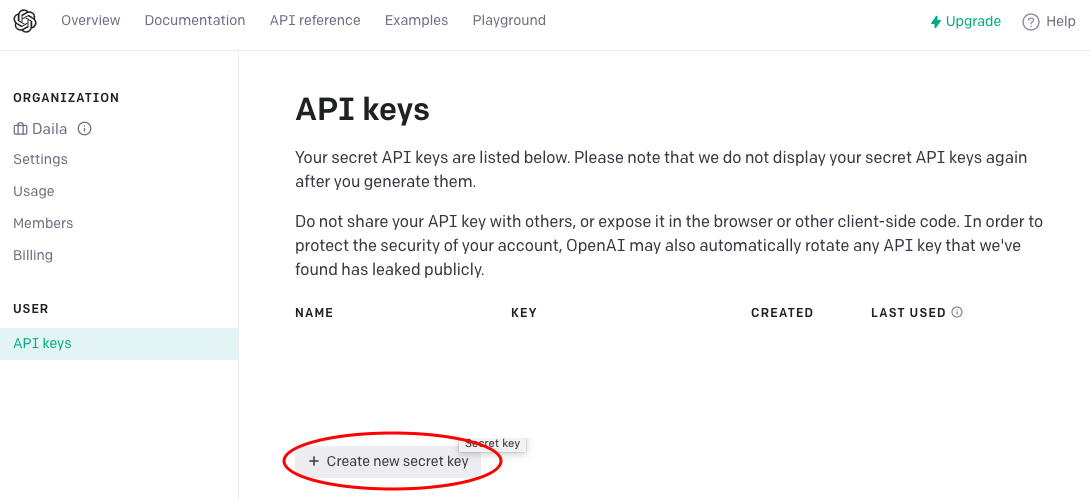Open the Playground
Screen dimensions: 1090x500
pyautogui.click(x=509, y=21)
